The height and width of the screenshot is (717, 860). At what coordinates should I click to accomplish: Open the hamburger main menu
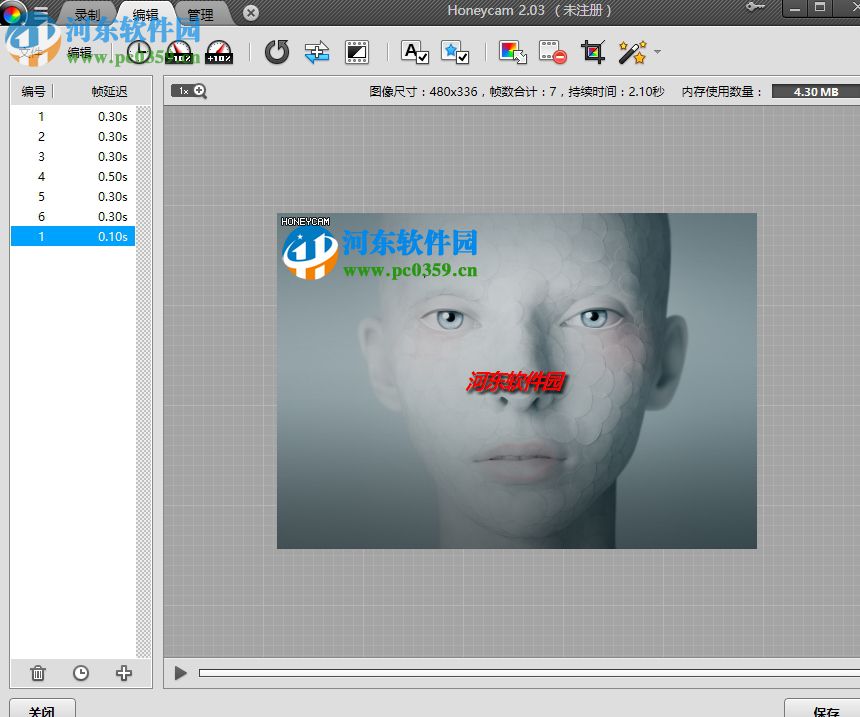click(x=41, y=13)
